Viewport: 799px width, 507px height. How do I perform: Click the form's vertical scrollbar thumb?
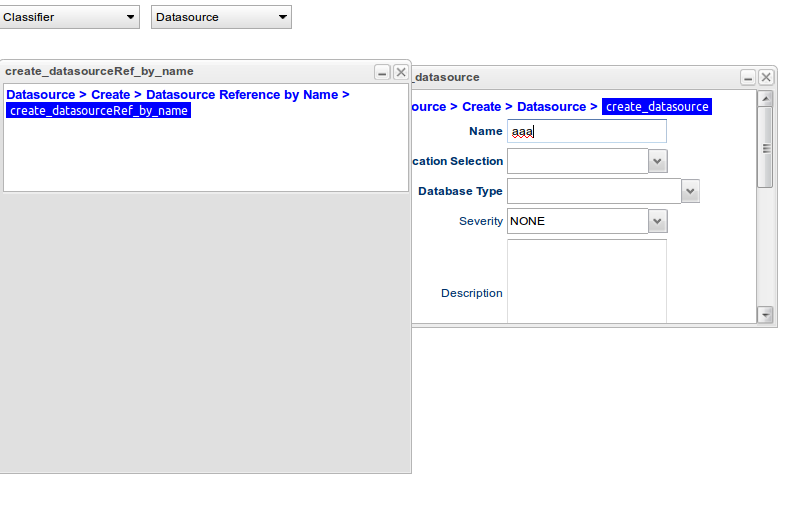[766, 147]
